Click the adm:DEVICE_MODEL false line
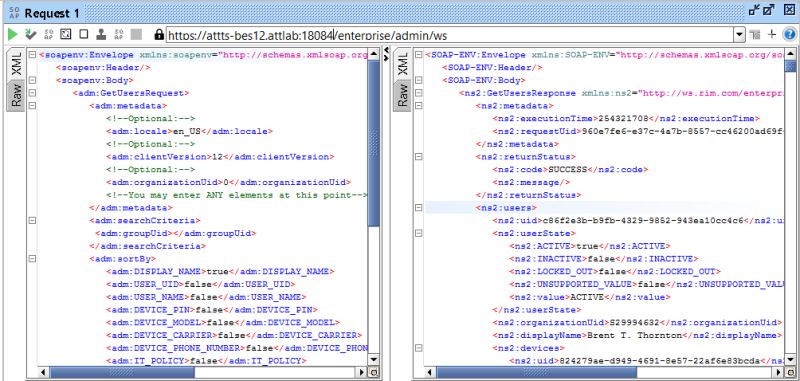The height and width of the screenshot is (381, 800). 223,322
